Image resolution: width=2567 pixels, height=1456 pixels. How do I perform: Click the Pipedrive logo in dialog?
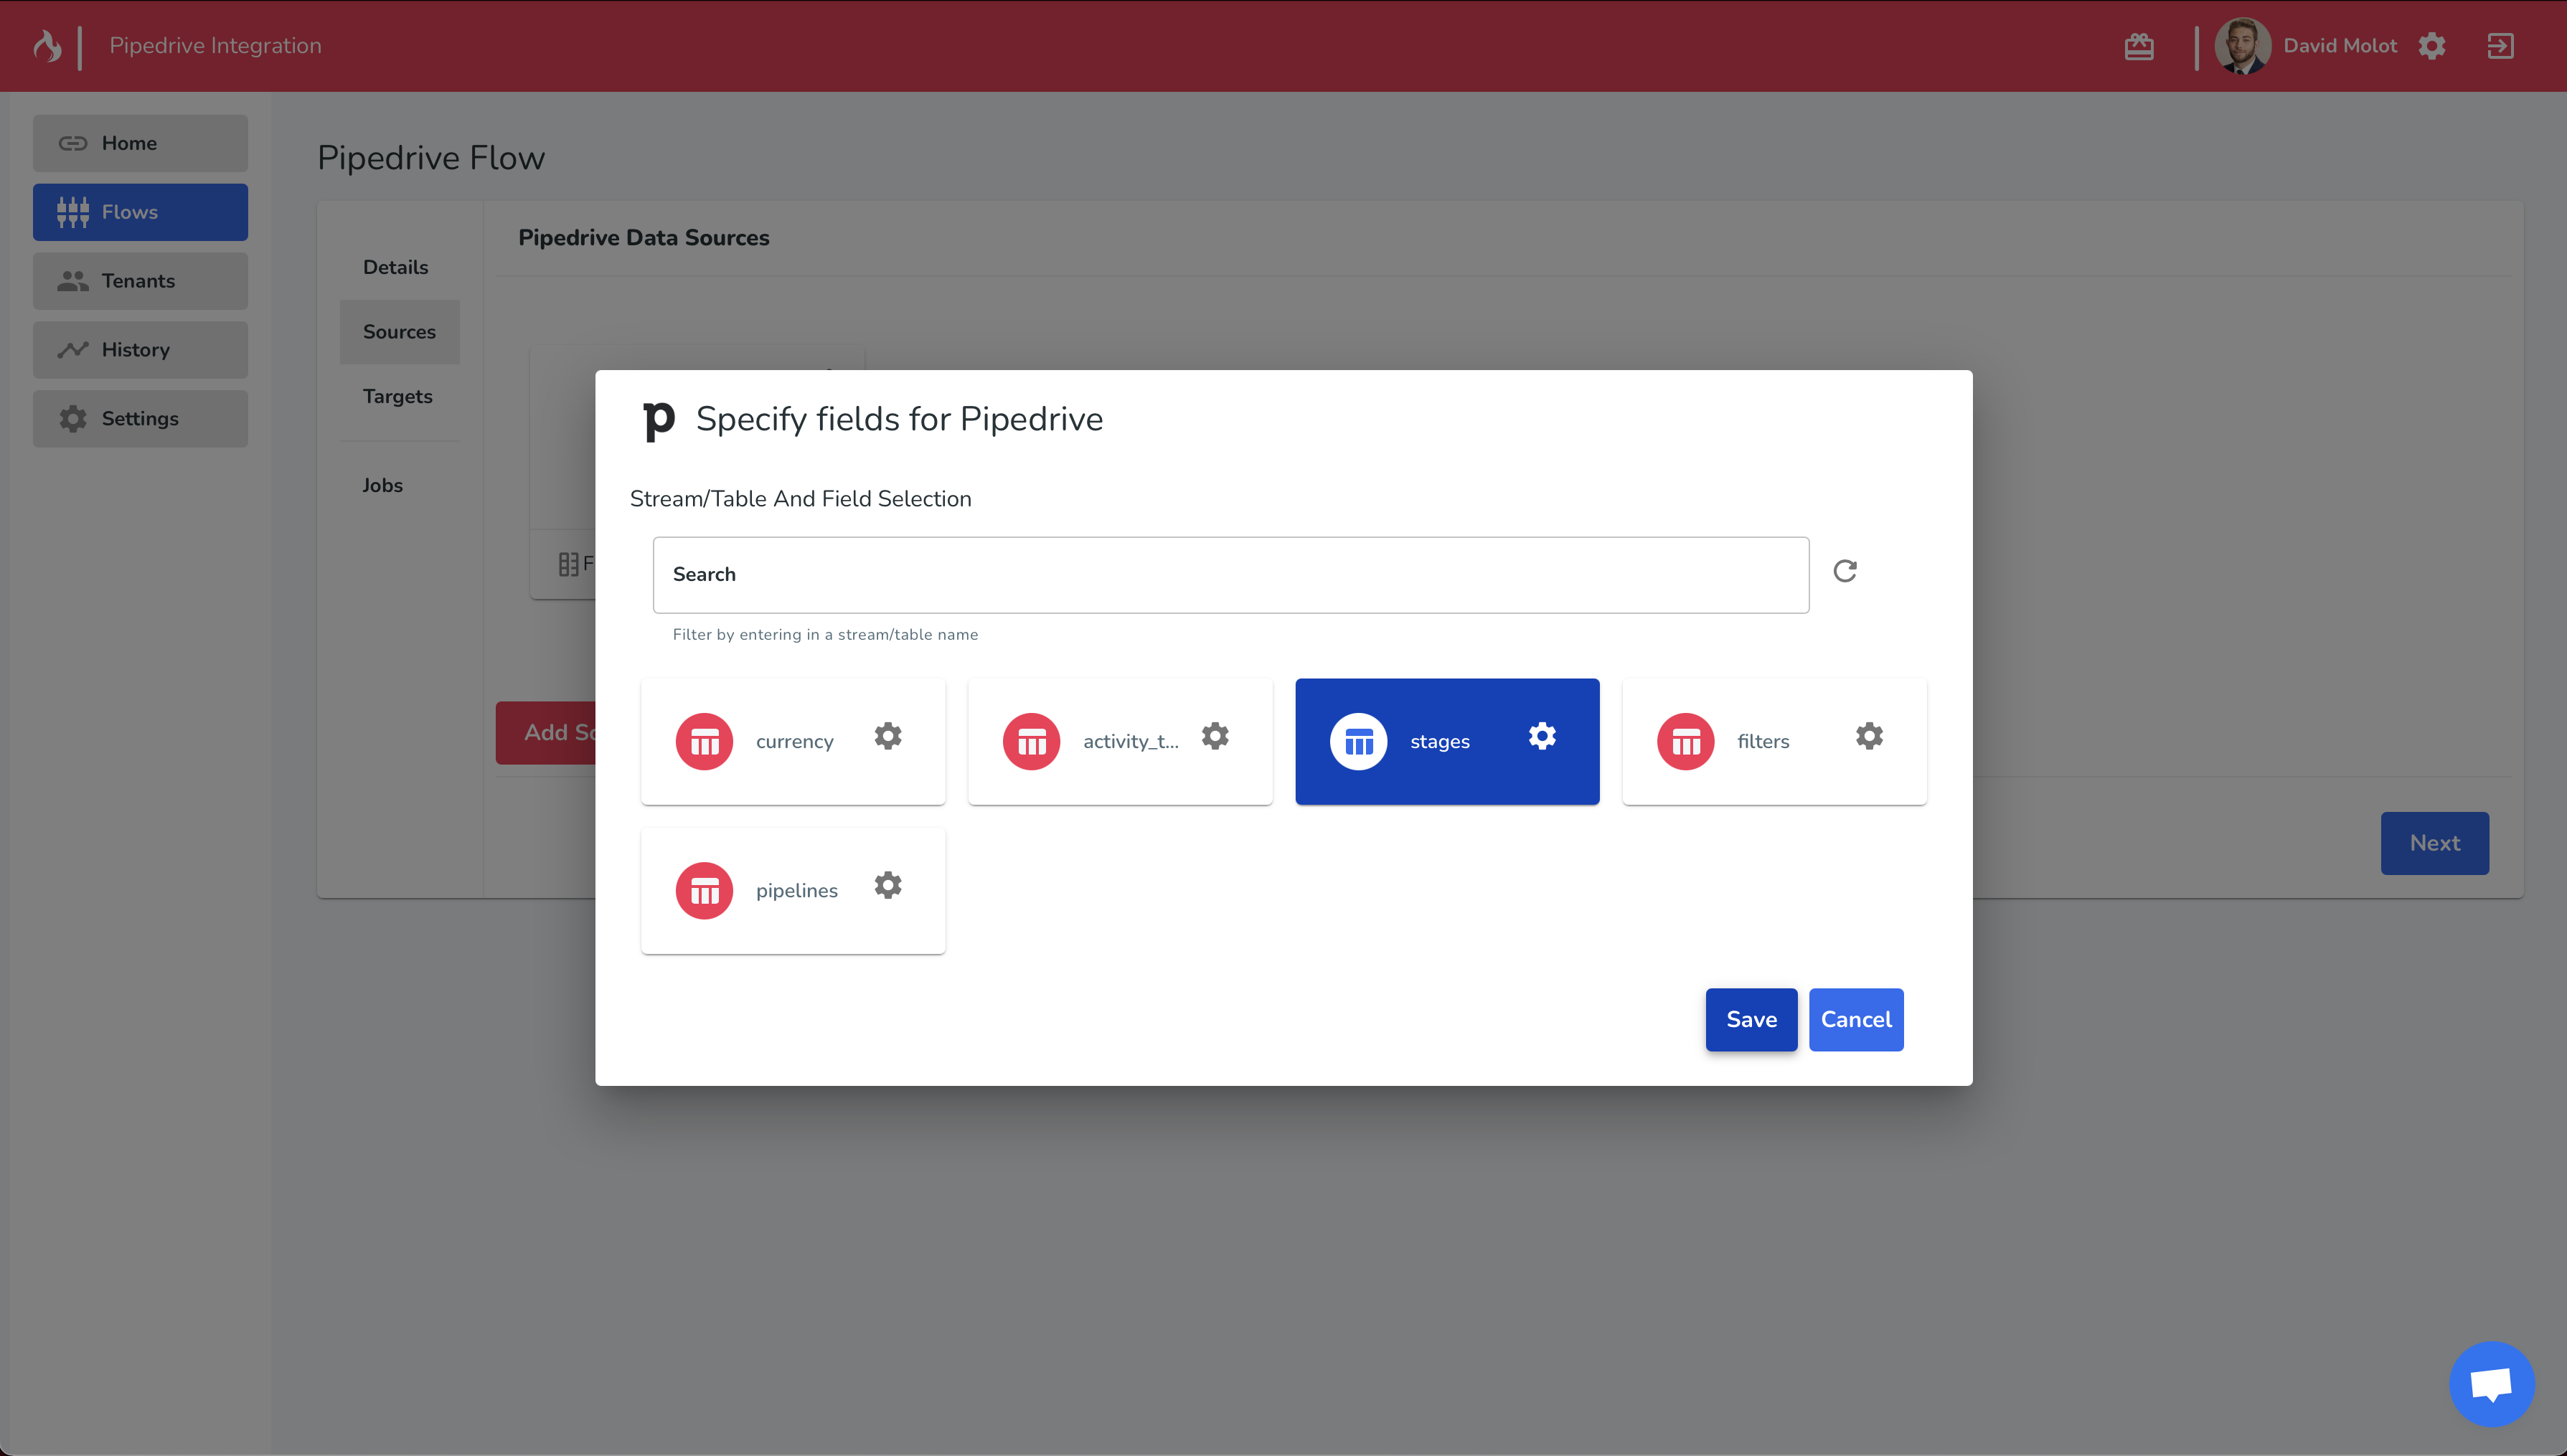659,420
